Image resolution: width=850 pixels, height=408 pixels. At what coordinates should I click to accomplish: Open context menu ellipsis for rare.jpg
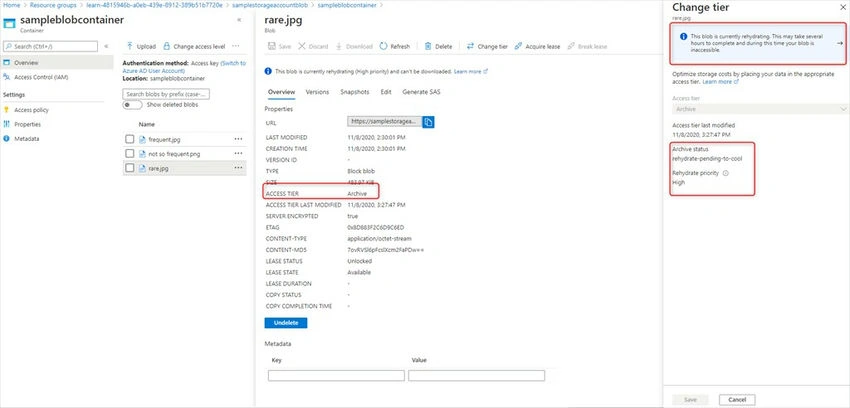point(238,169)
